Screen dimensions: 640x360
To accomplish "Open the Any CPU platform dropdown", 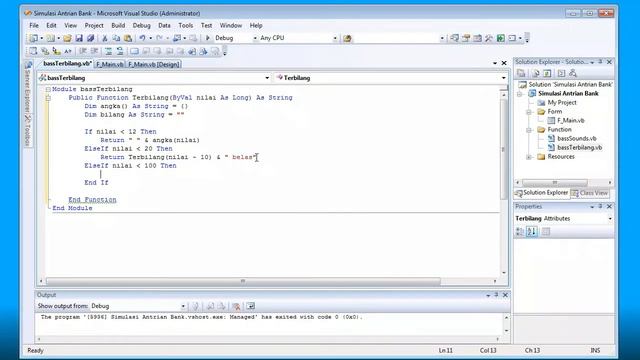I will click(x=335, y=38).
